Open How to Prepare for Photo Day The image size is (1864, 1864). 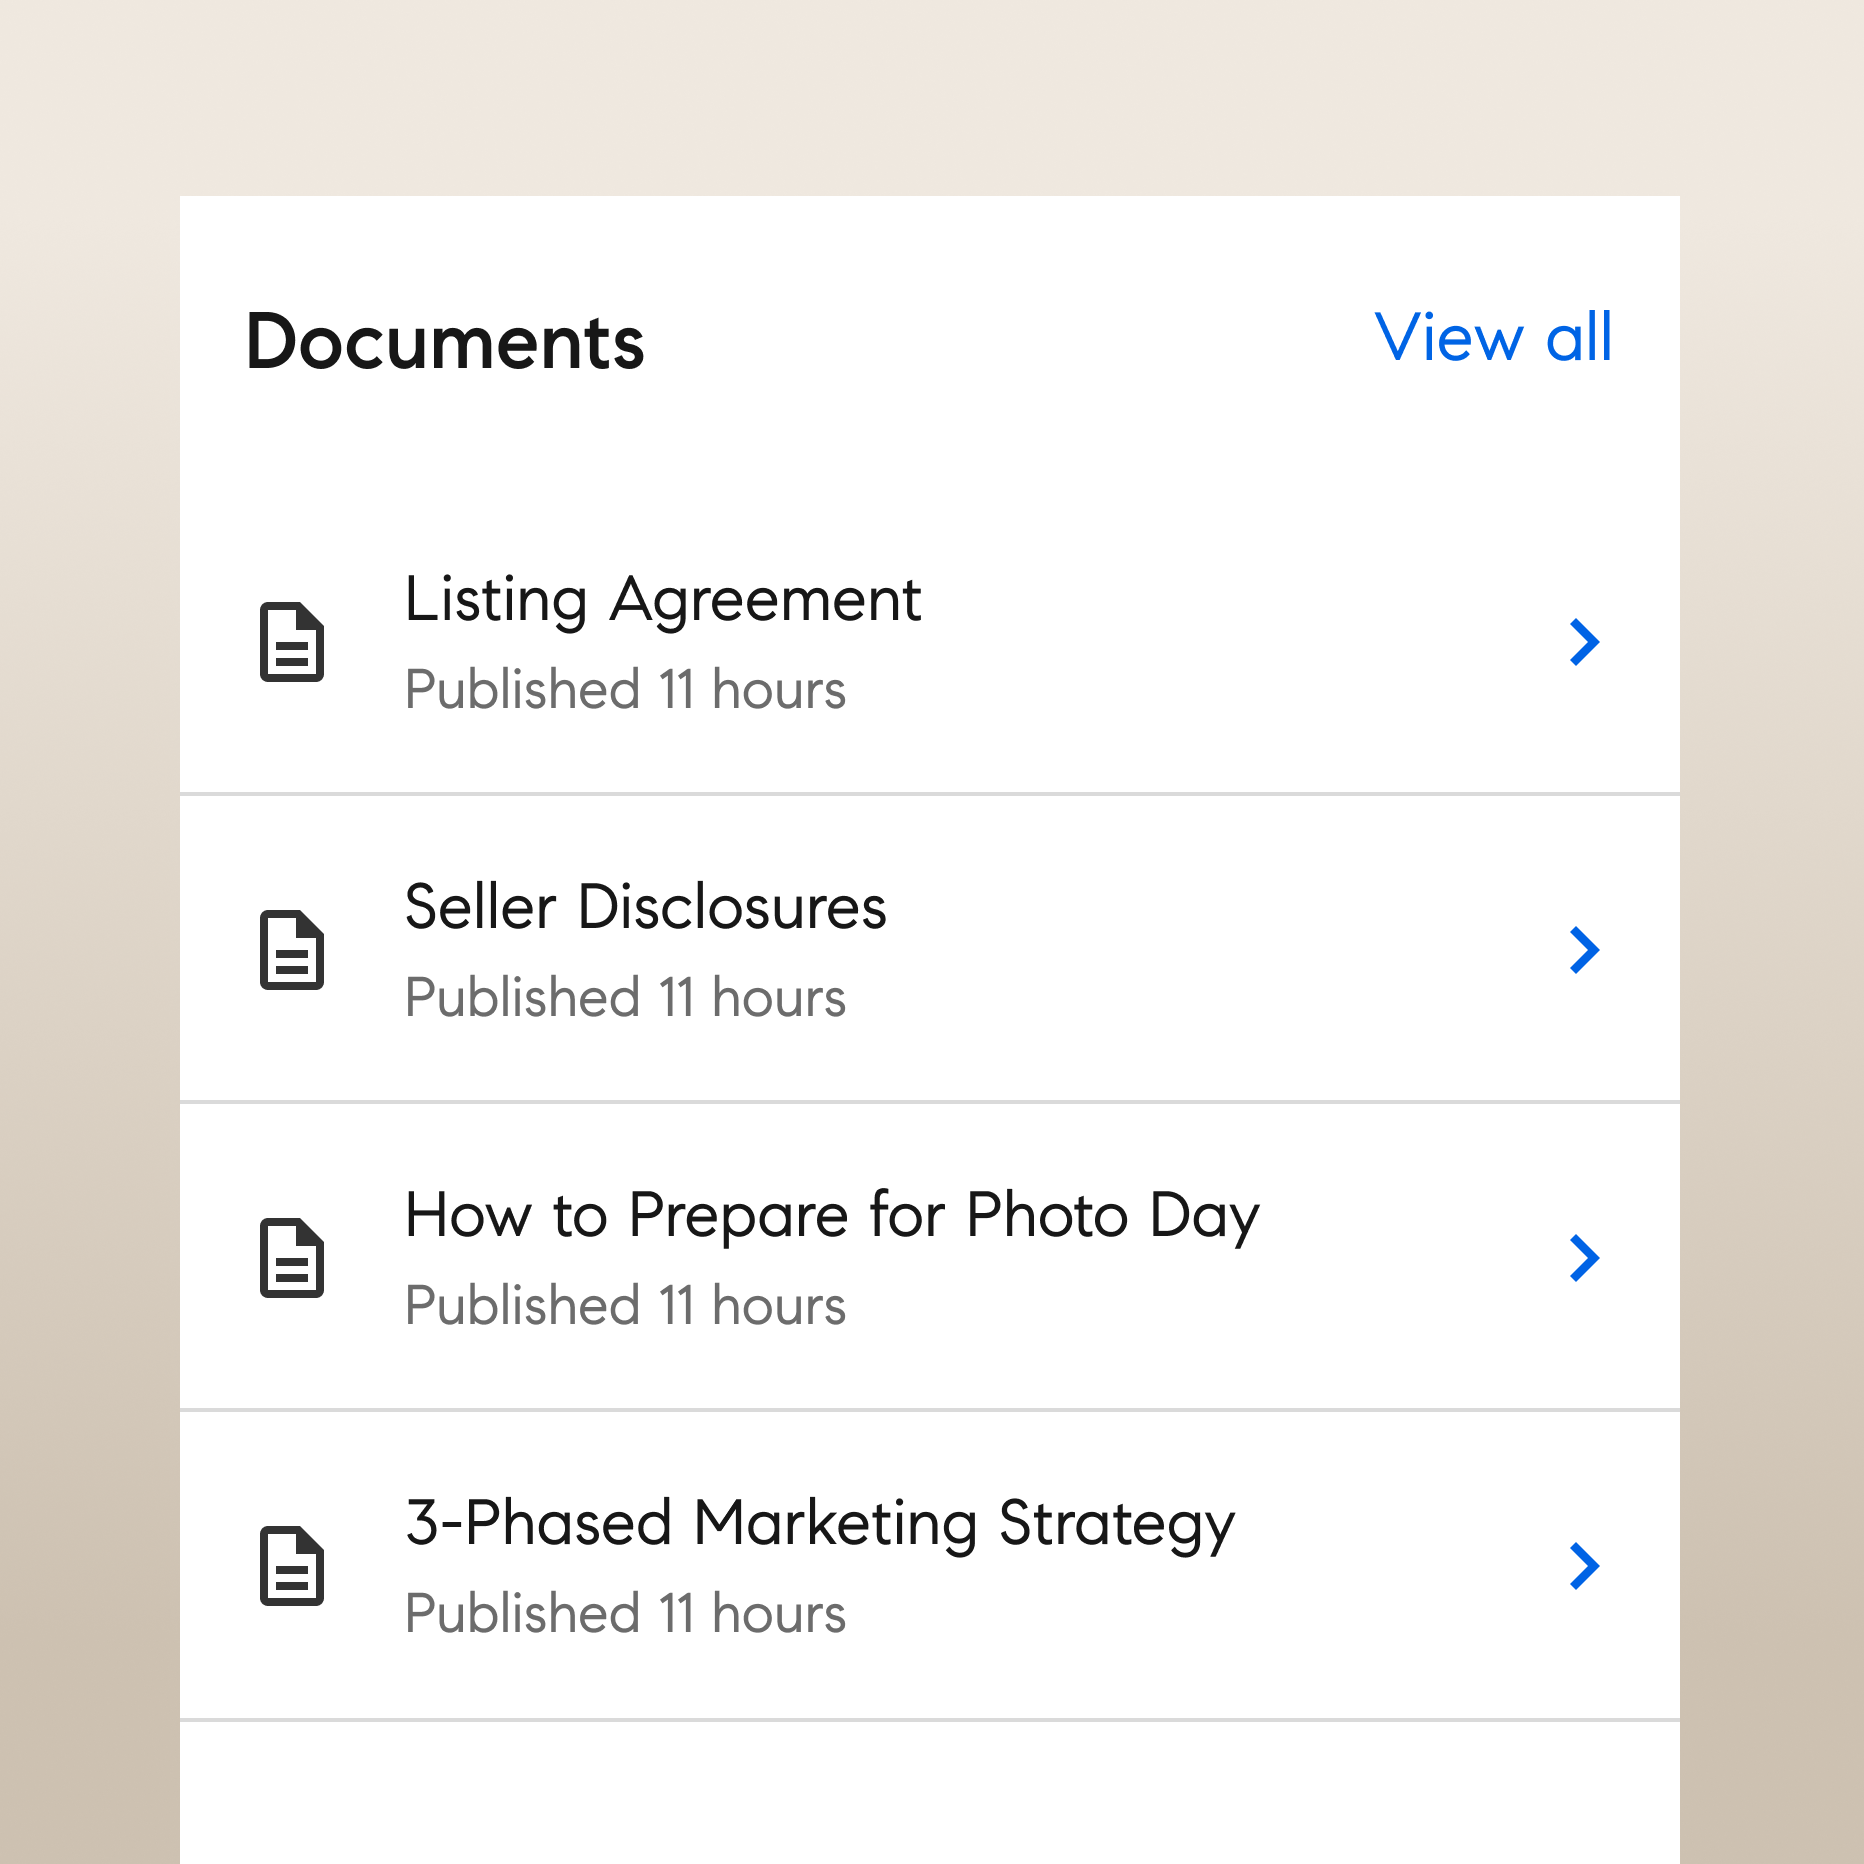coord(832,1216)
